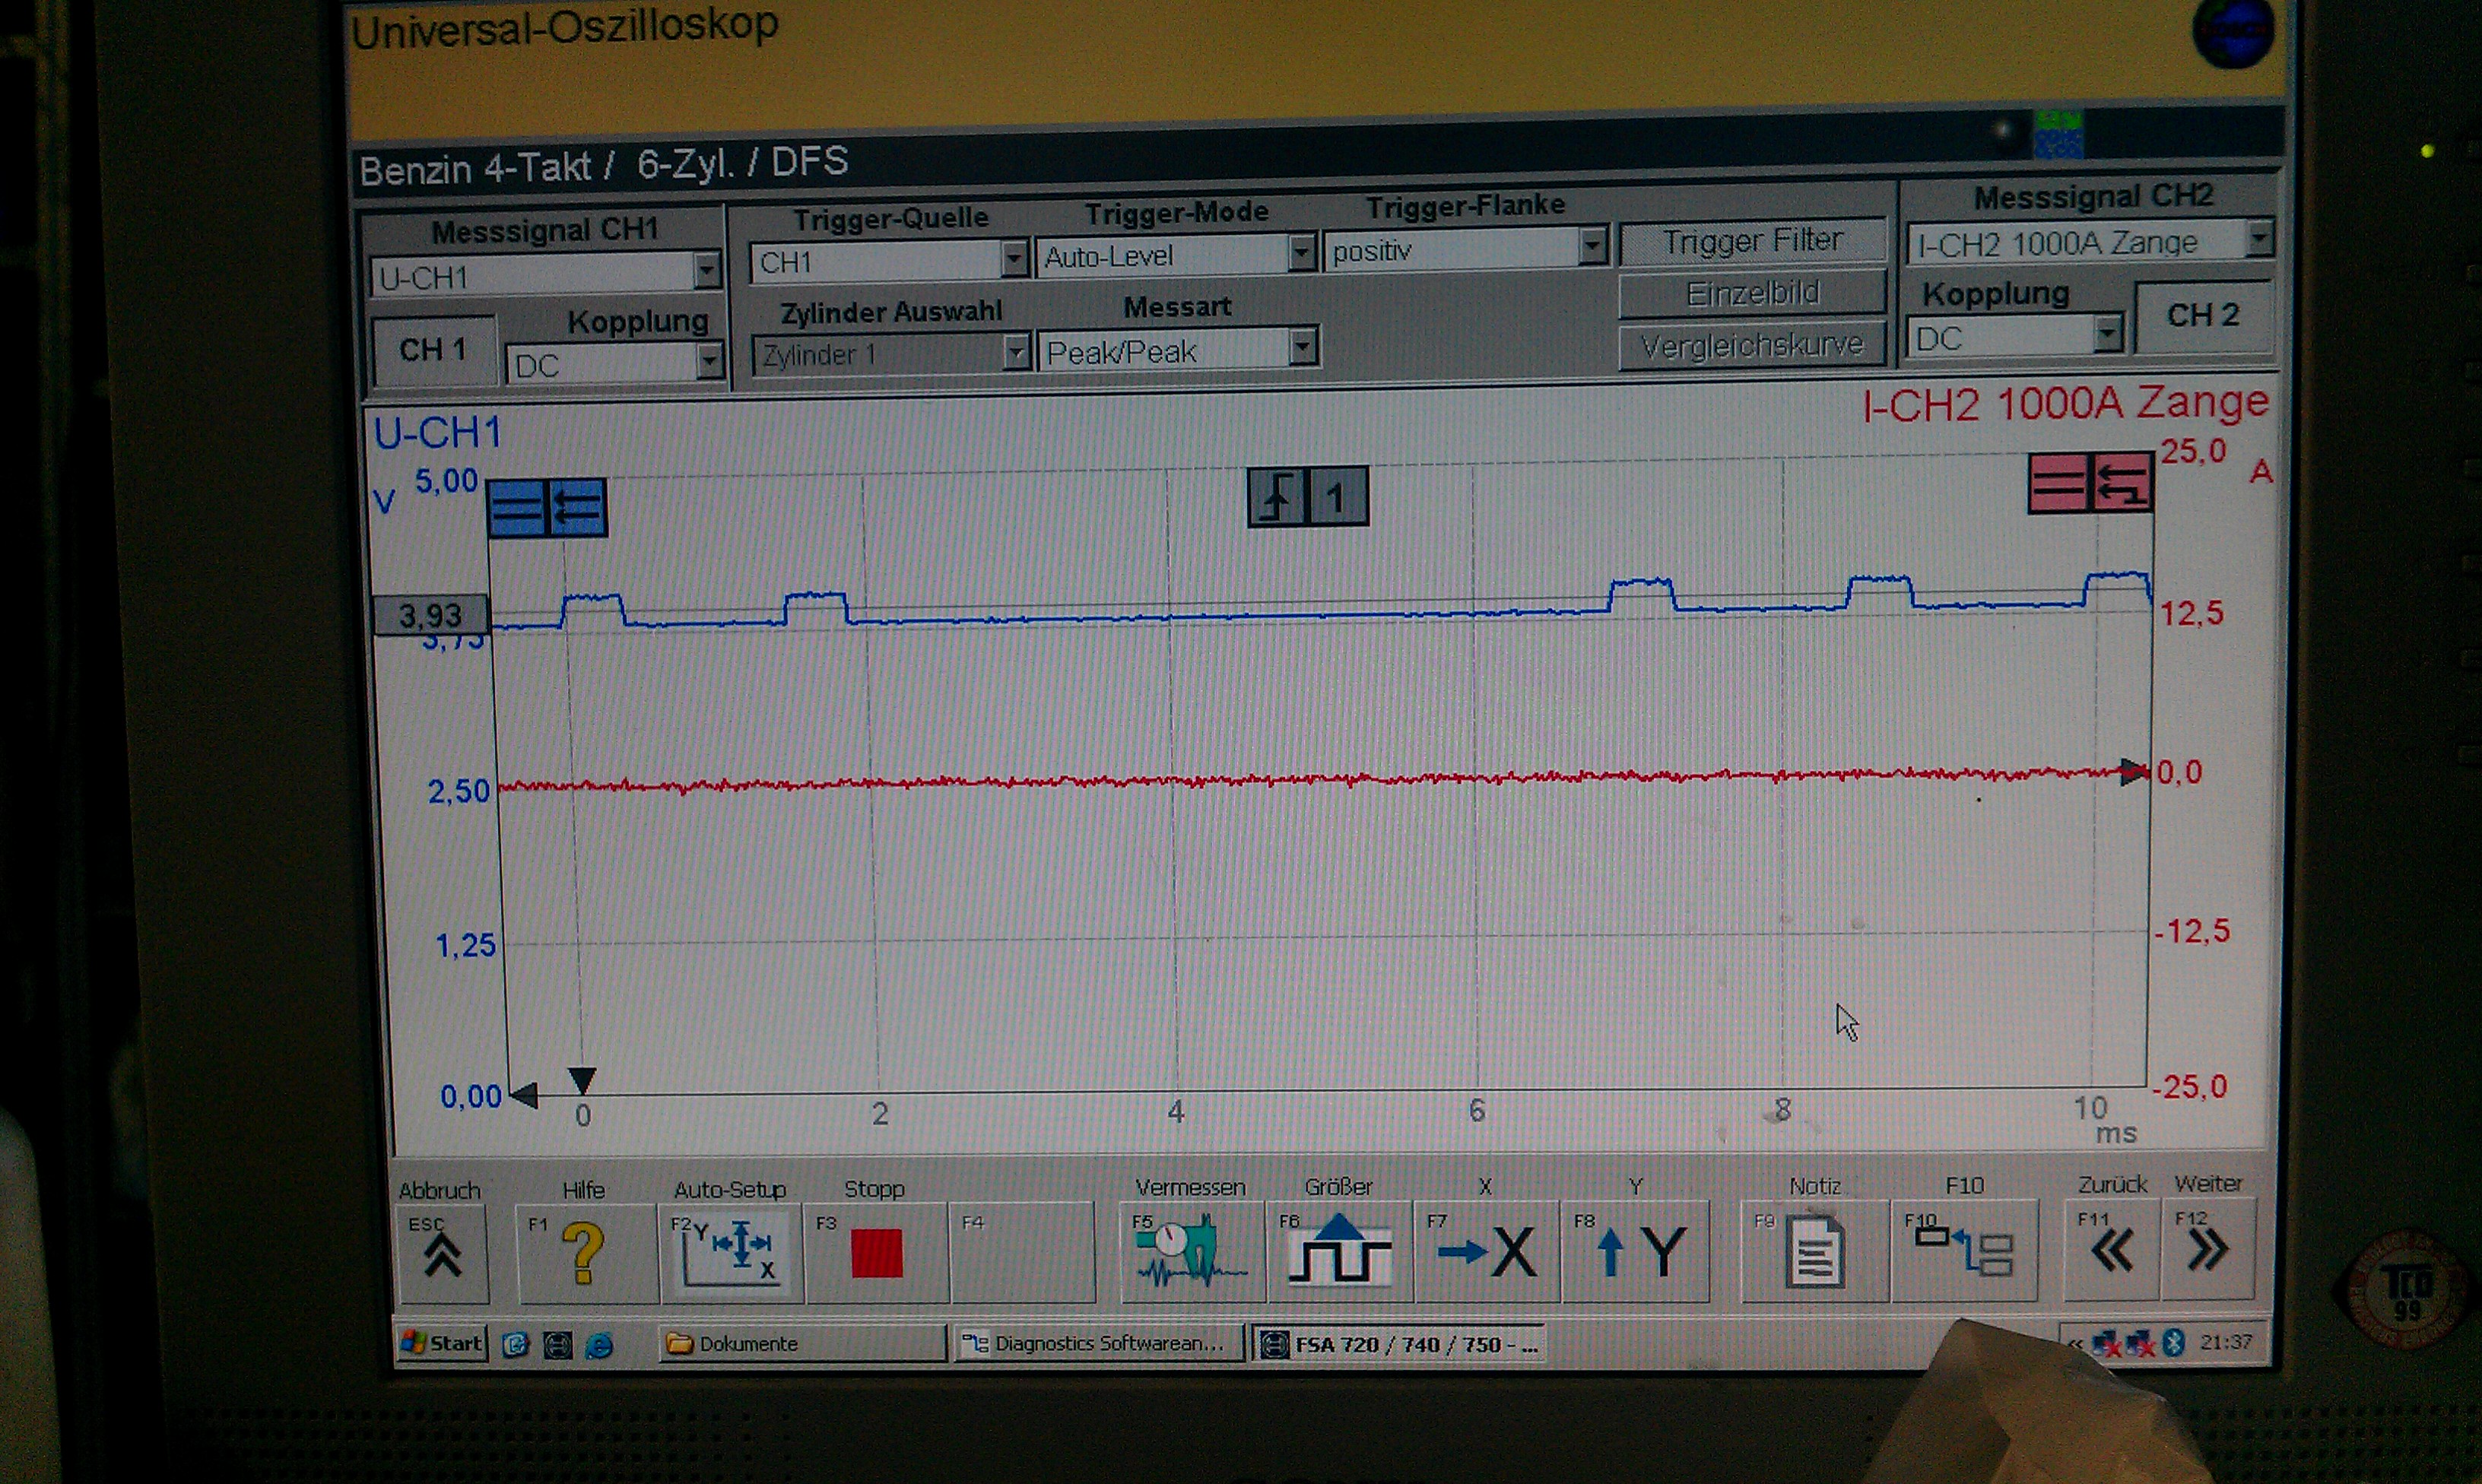2482x1484 pixels.
Task: Go back with the Zurück arrows (F11)
Action: 2111,1250
